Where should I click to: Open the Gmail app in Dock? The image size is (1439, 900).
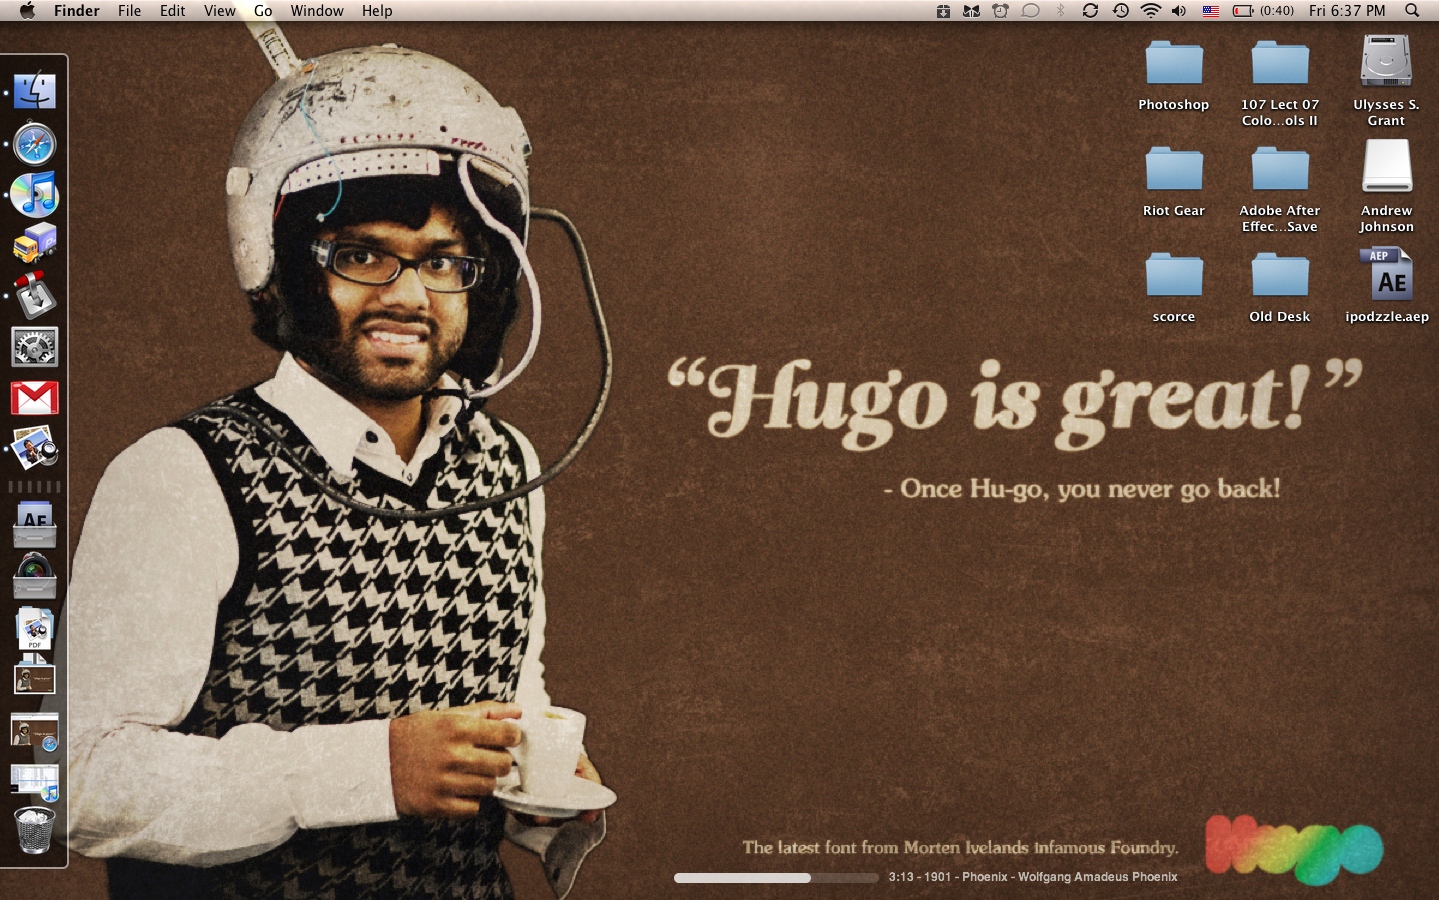point(34,398)
